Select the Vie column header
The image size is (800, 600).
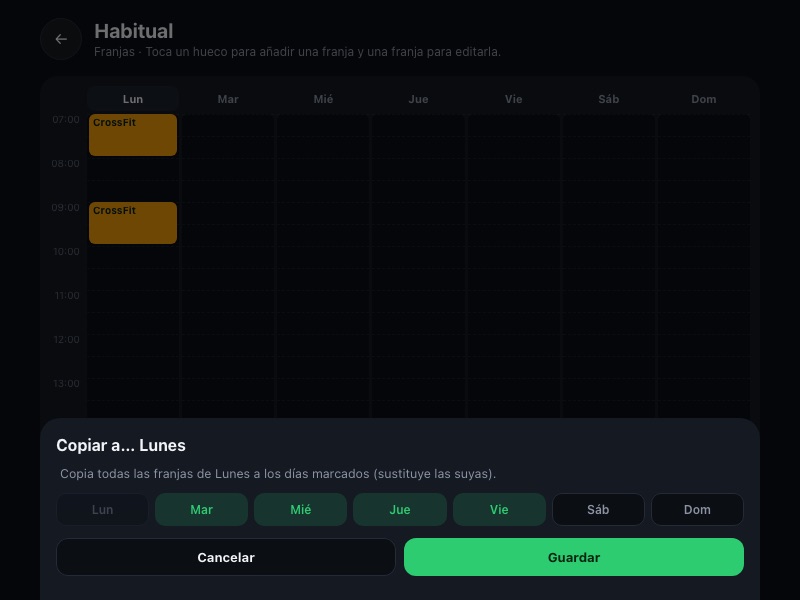coord(513,99)
